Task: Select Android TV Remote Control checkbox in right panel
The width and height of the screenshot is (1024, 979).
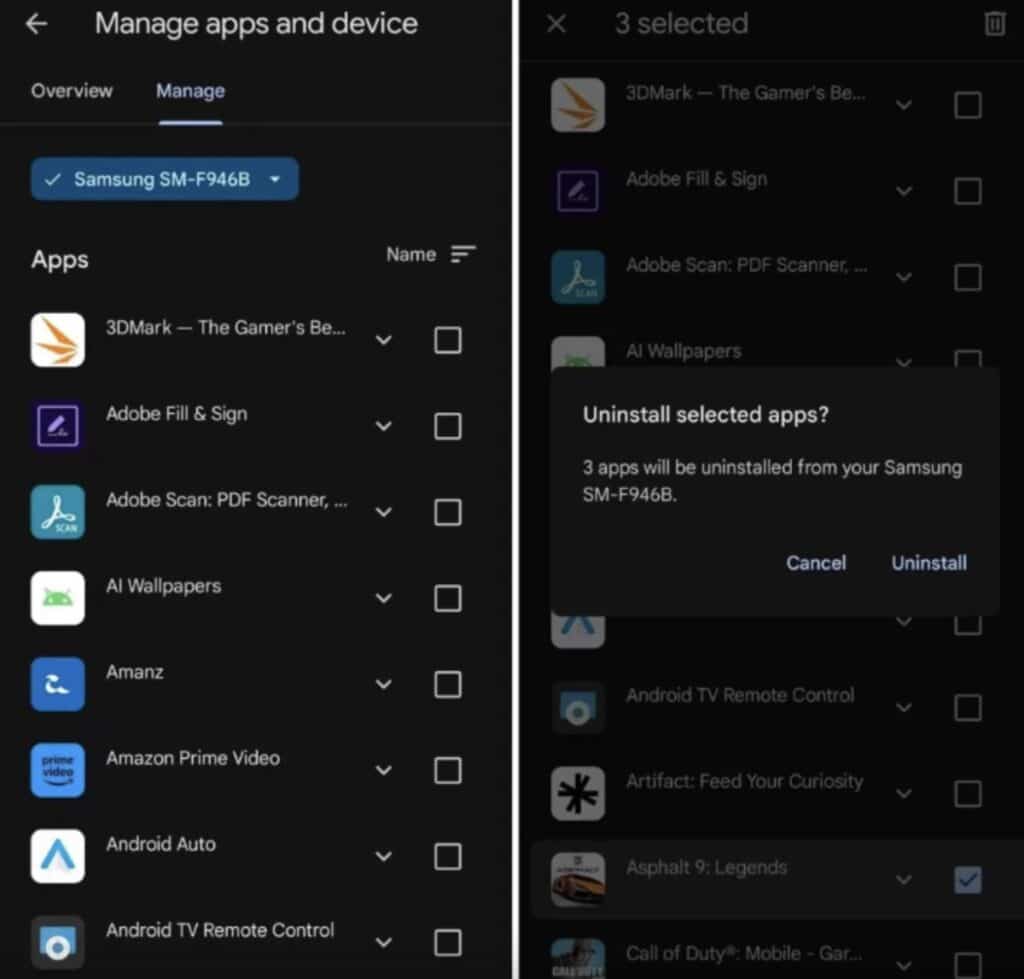Action: (x=967, y=708)
